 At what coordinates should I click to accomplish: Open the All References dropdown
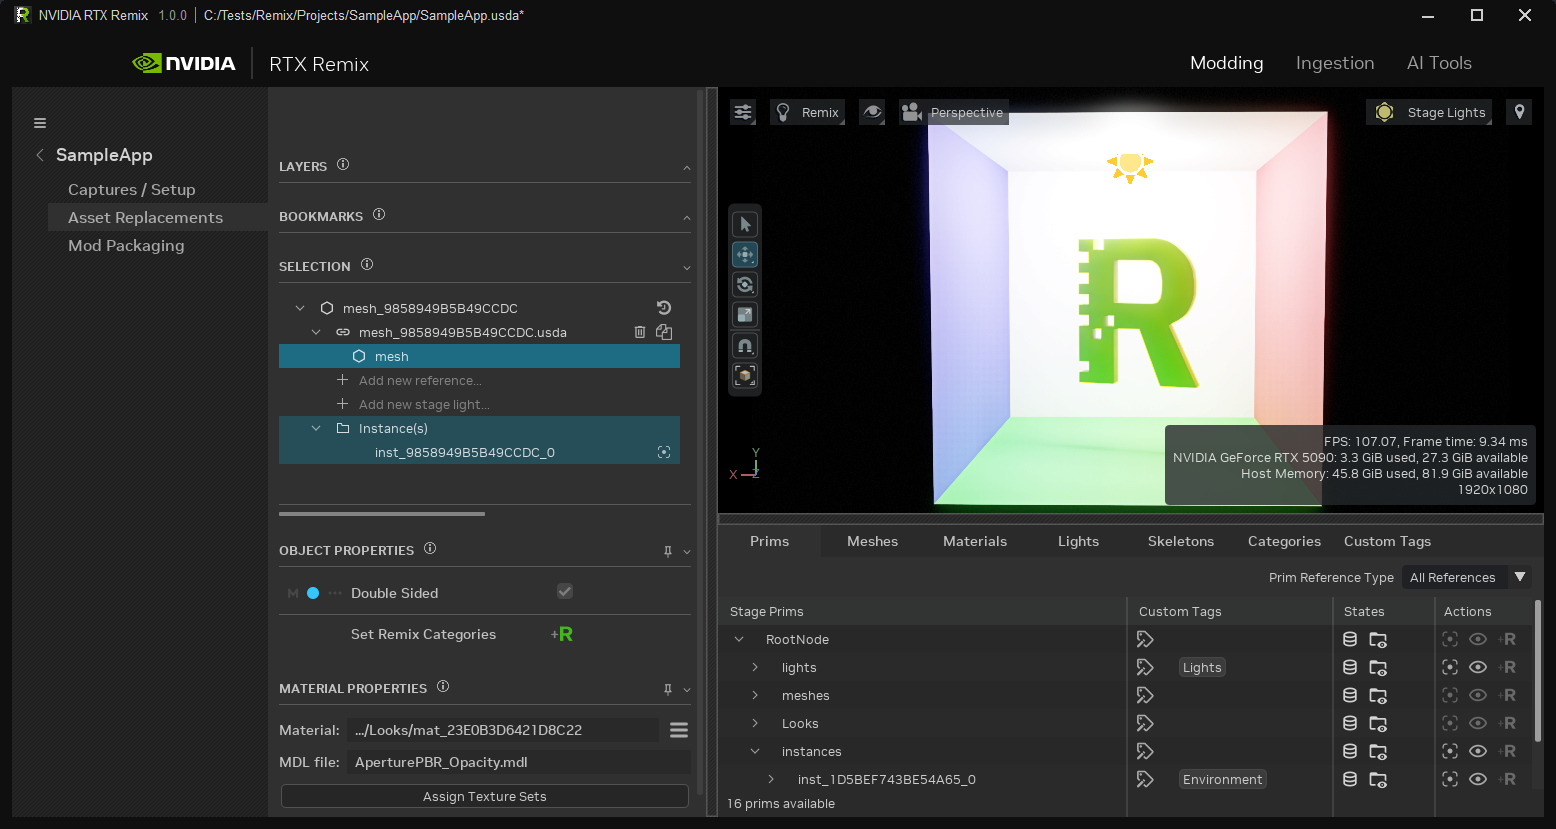click(x=1466, y=577)
